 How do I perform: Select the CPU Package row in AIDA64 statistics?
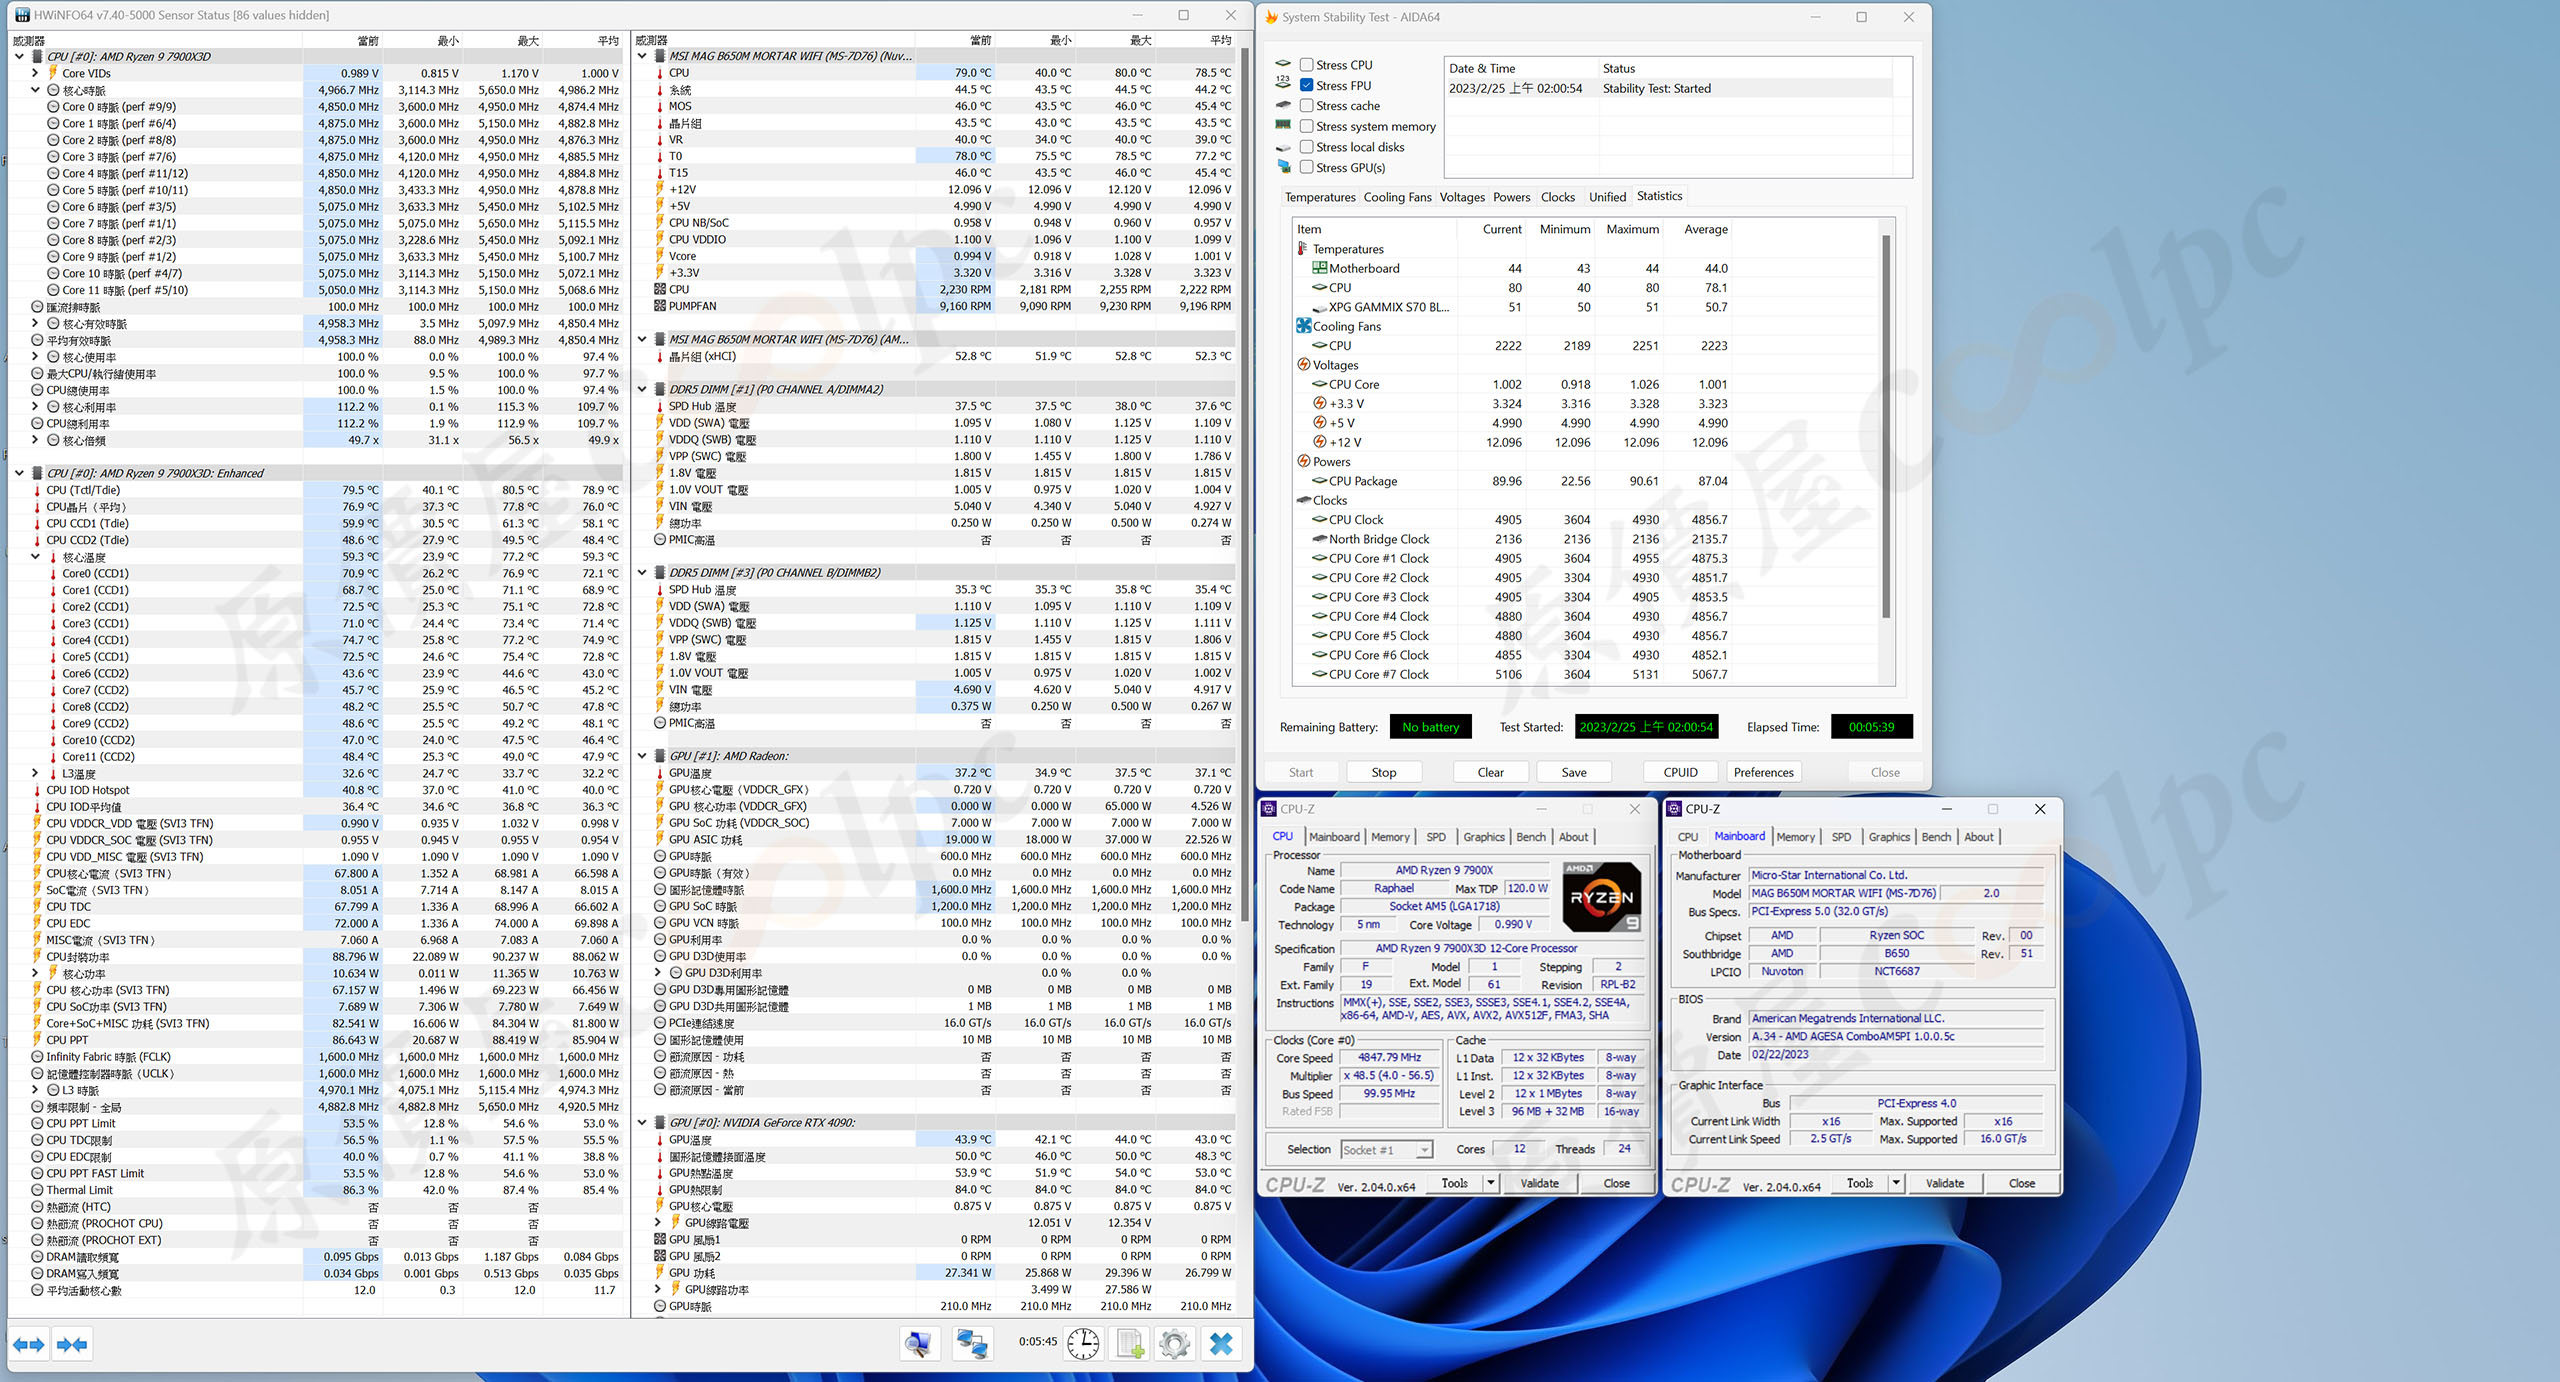(1585, 481)
